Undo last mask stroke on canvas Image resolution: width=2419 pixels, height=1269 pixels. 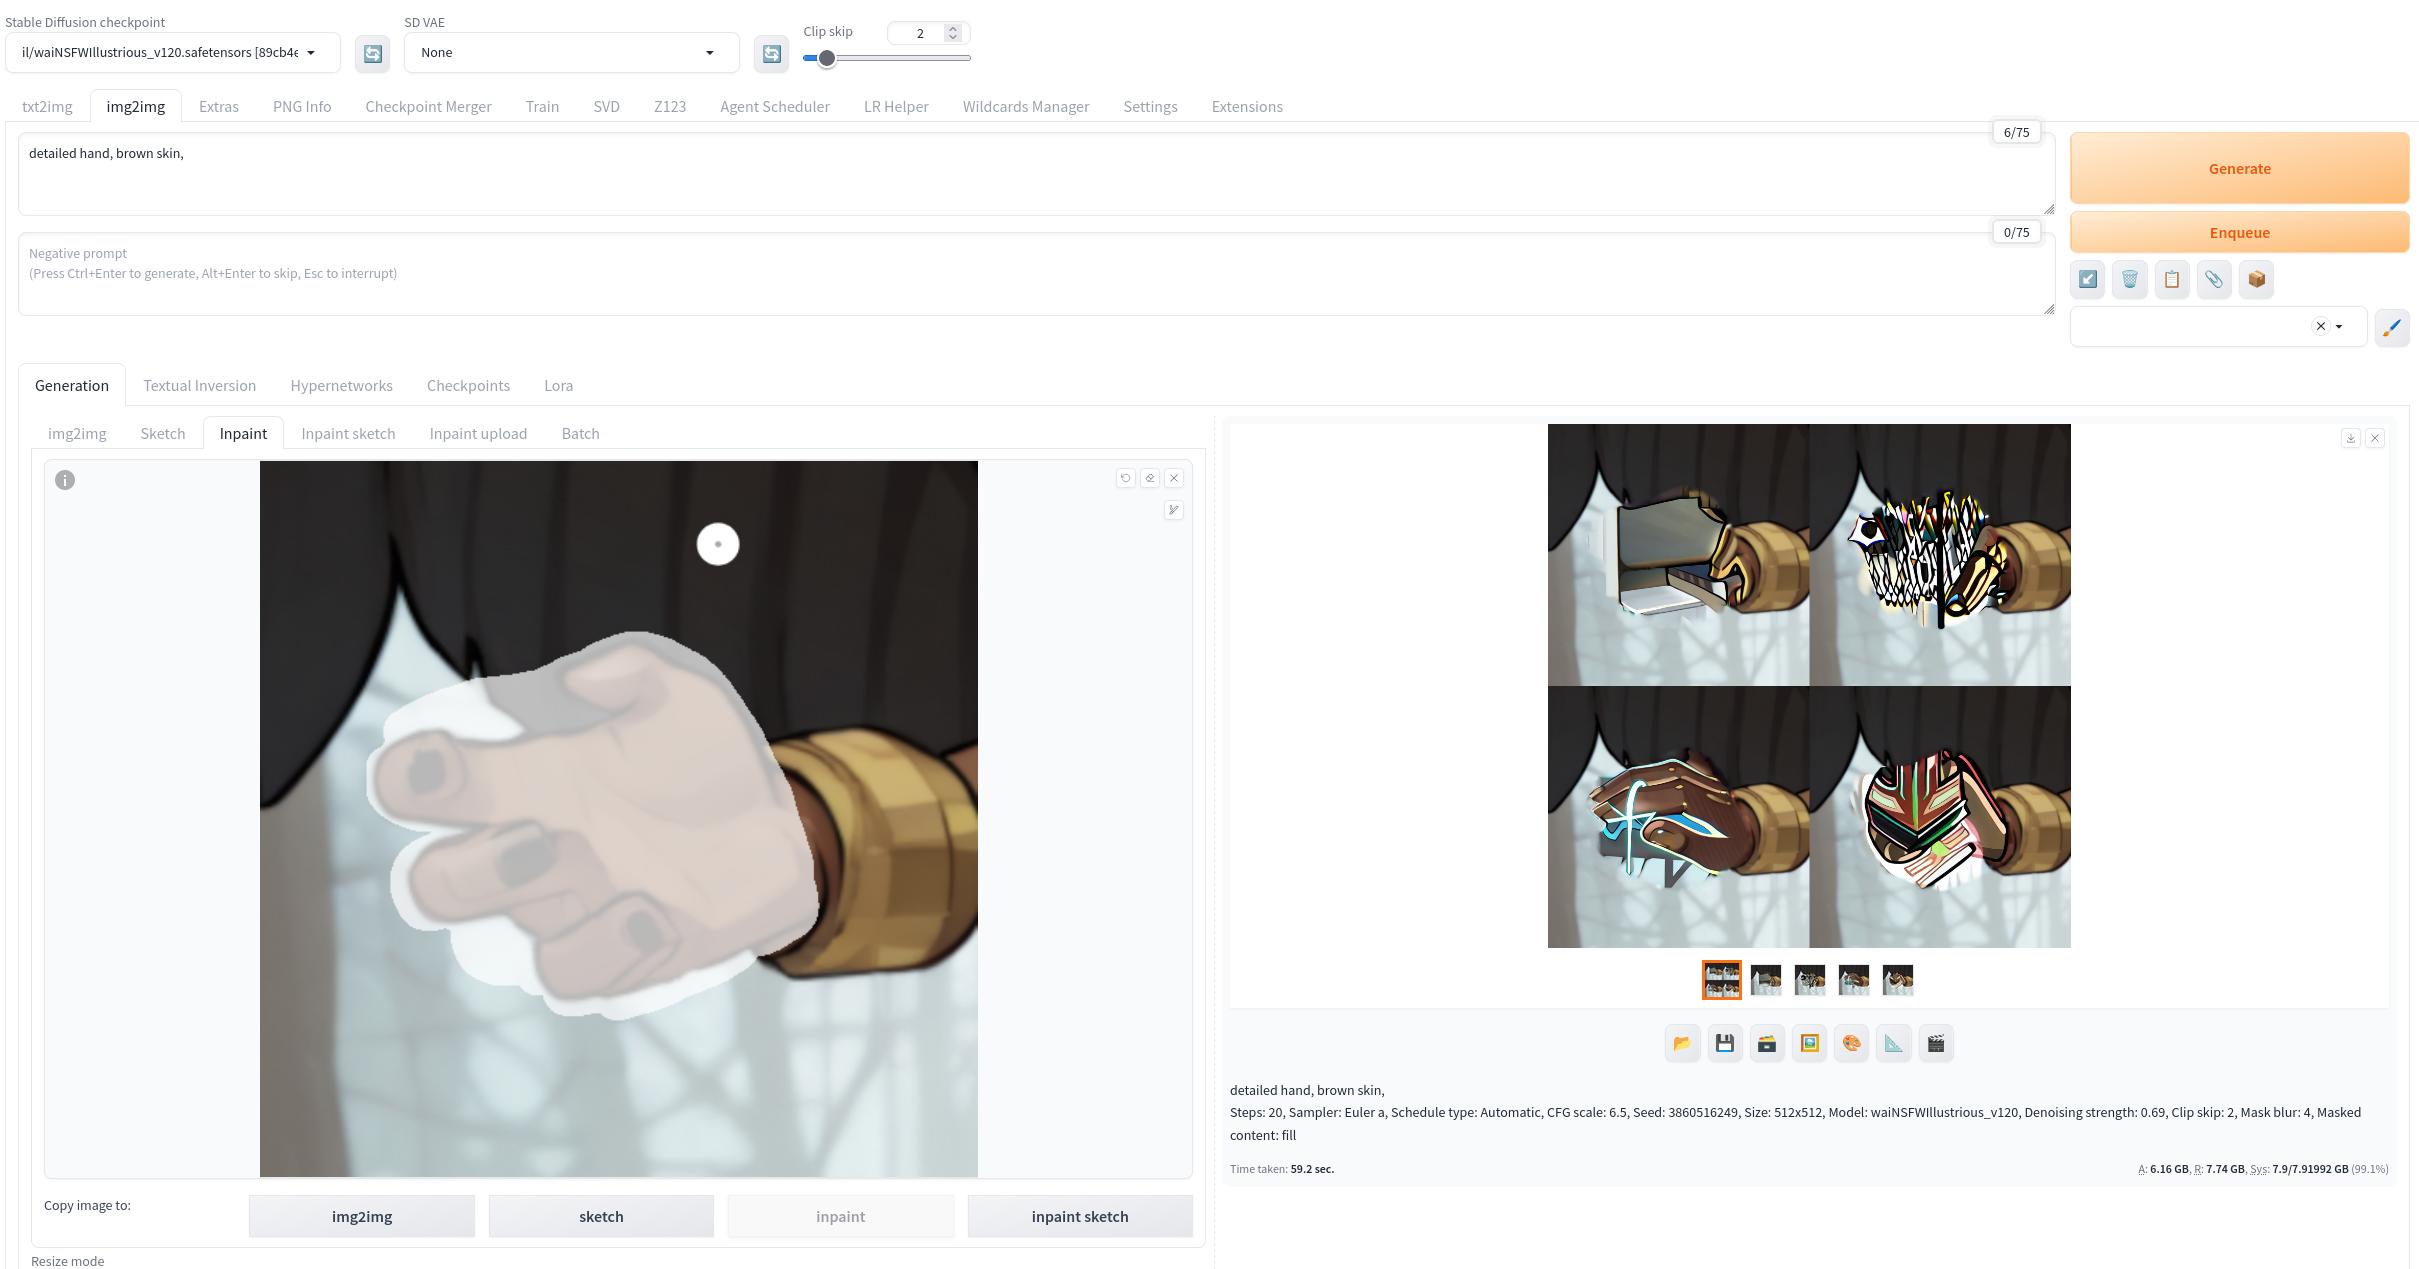point(1125,478)
